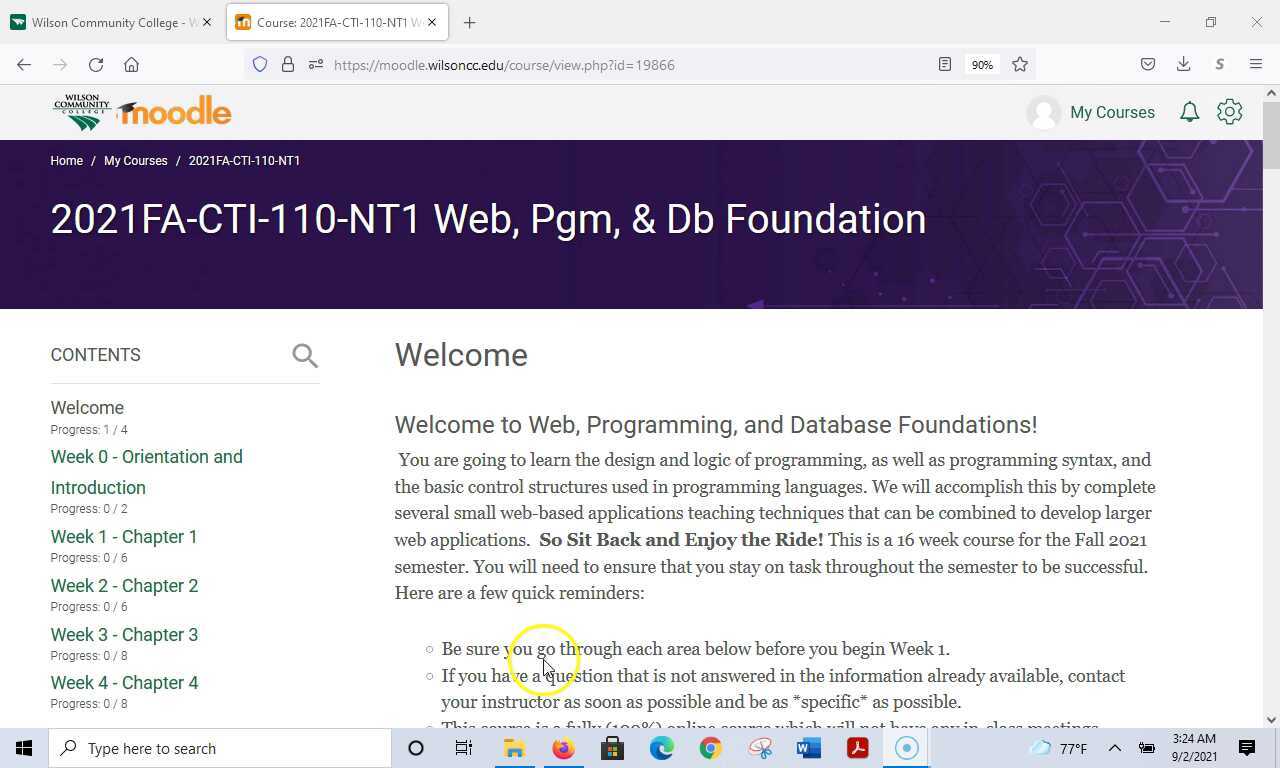Expand the Windows taskbar hidden icons chevron

click(1114, 748)
